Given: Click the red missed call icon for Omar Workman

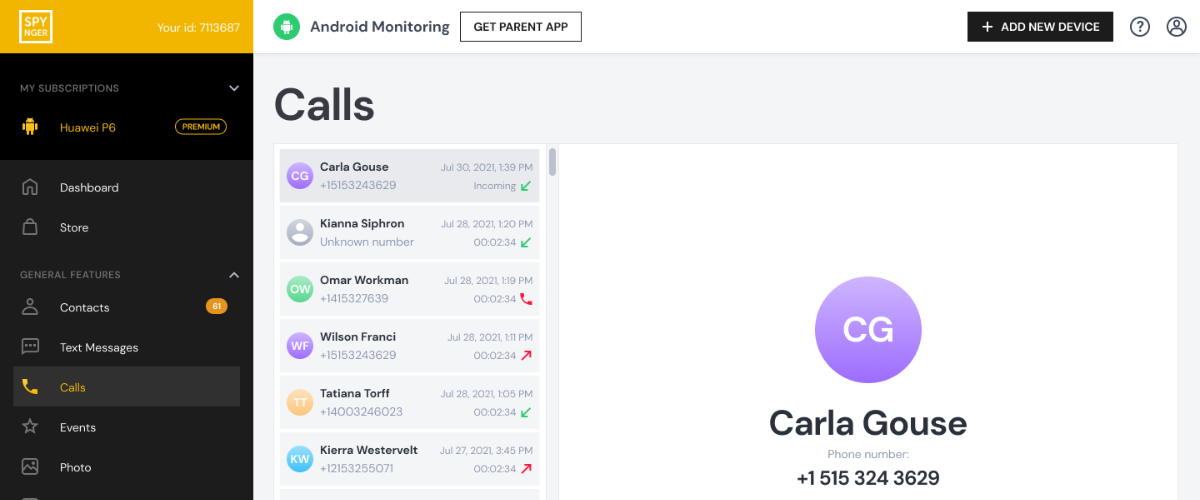Looking at the screenshot, I should click(x=526, y=299).
